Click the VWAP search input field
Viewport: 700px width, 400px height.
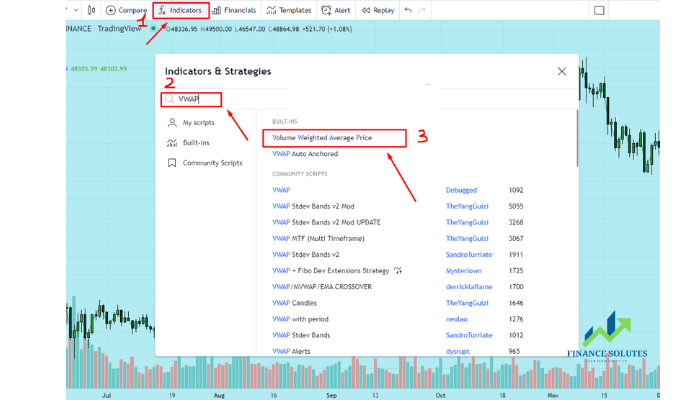[192, 99]
